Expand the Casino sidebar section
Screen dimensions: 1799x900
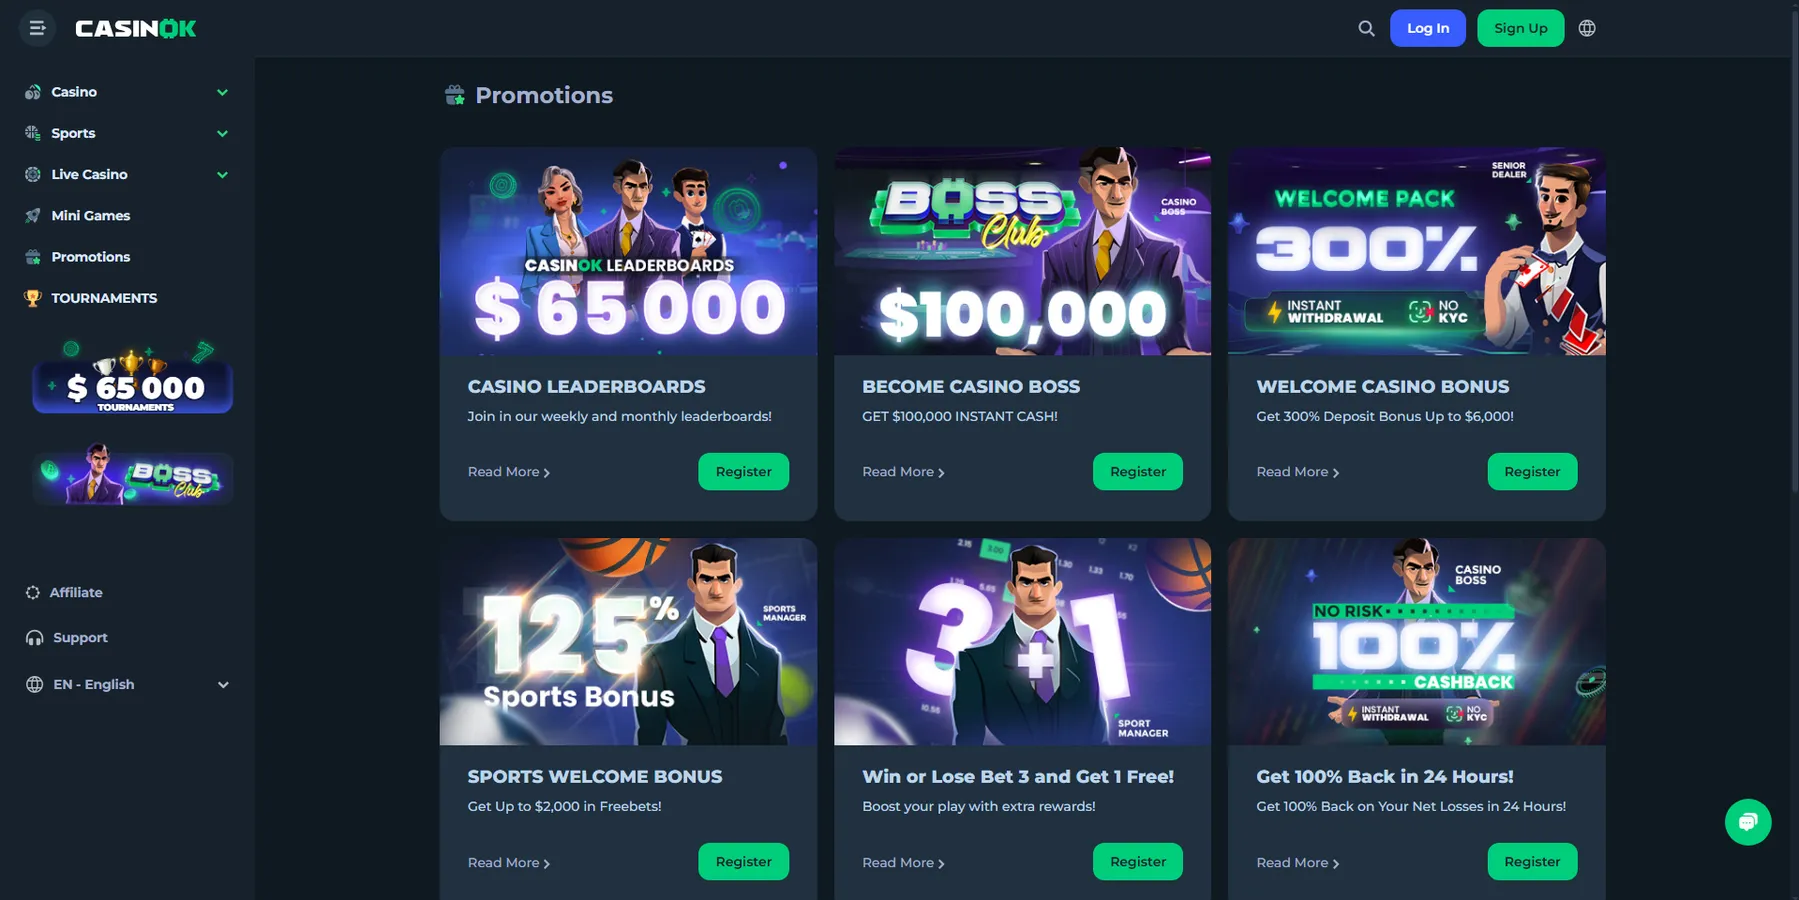click(222, 92)
